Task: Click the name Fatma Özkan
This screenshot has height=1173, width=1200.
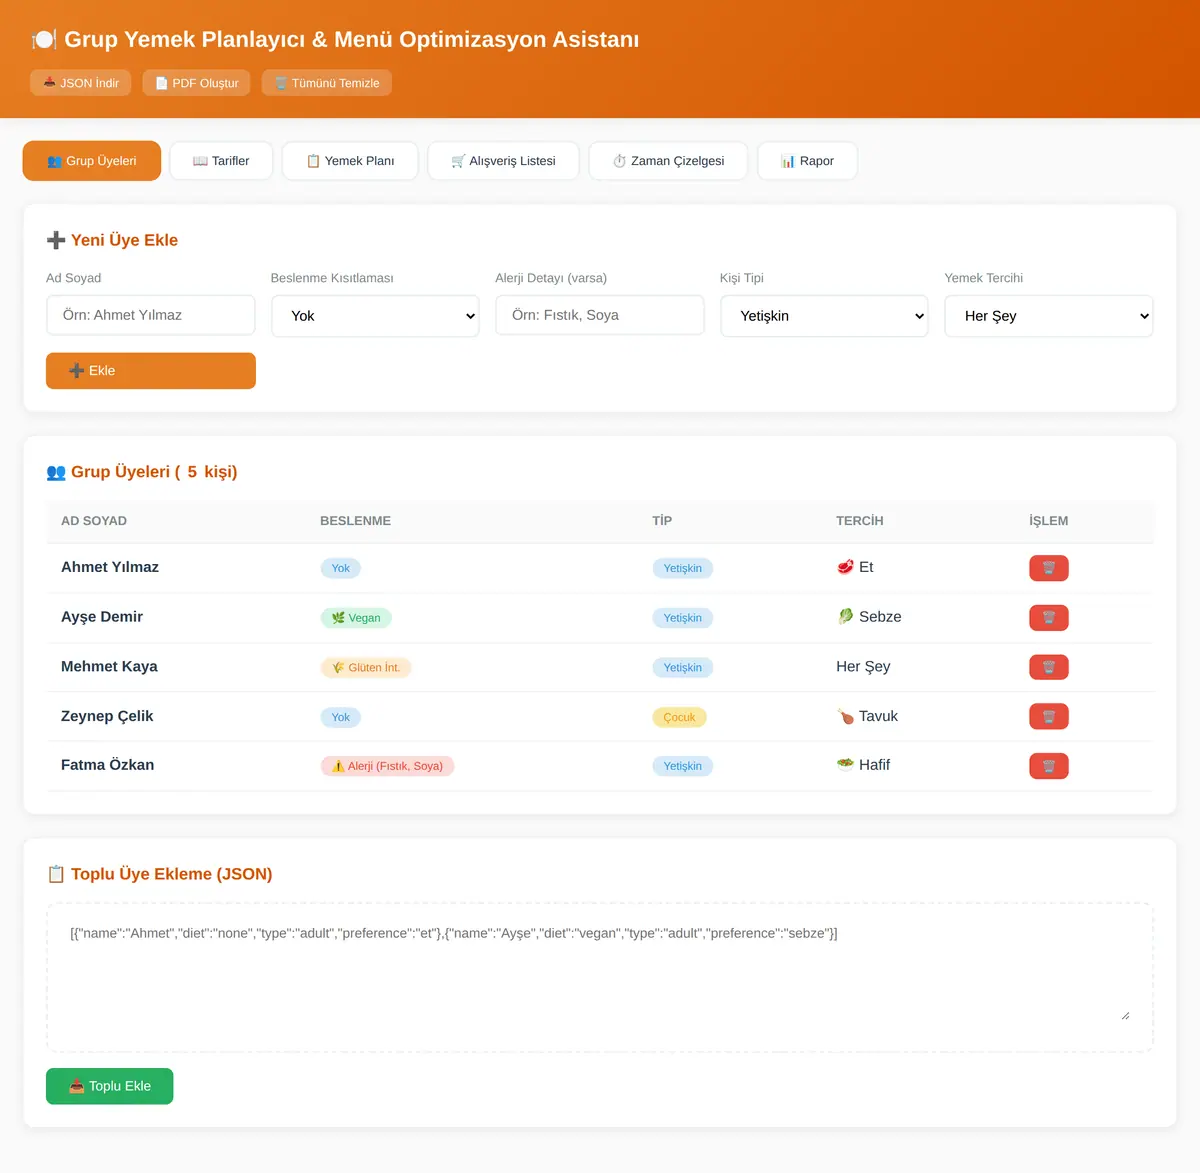Action: coord(107,765)
